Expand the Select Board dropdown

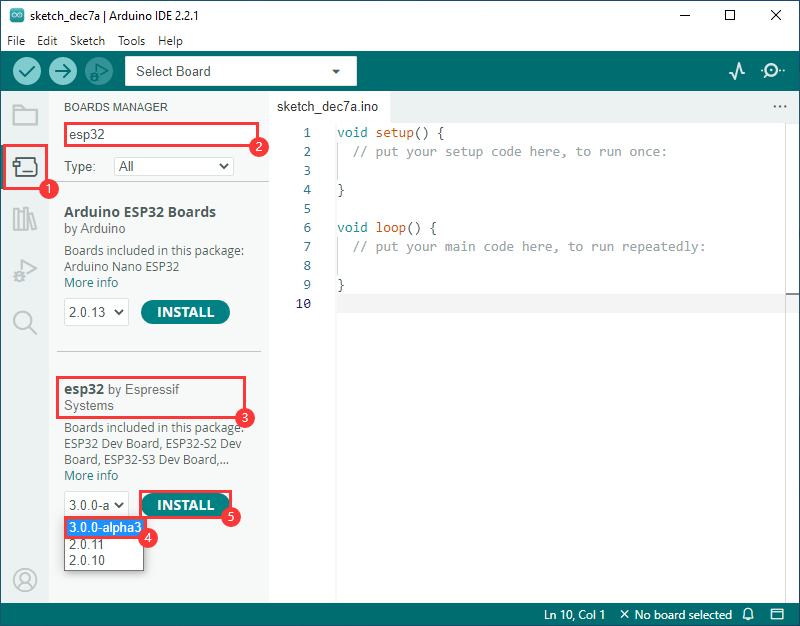[x=241, y=71]
